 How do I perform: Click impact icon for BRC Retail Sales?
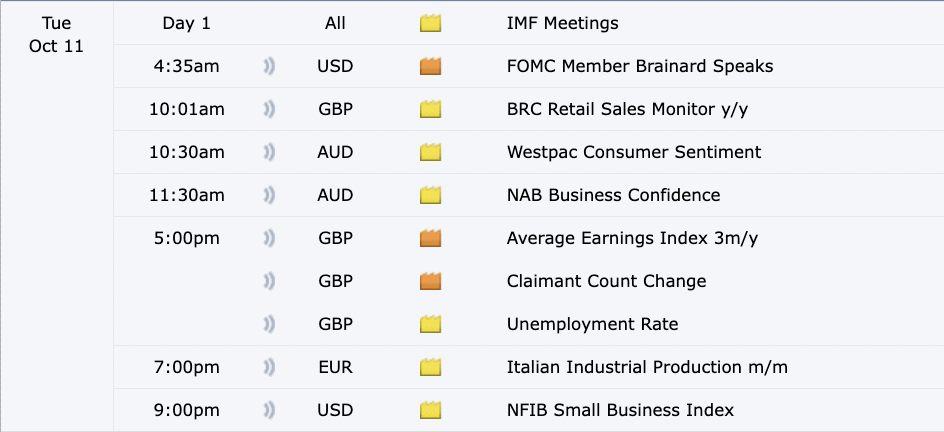point(431,110)
